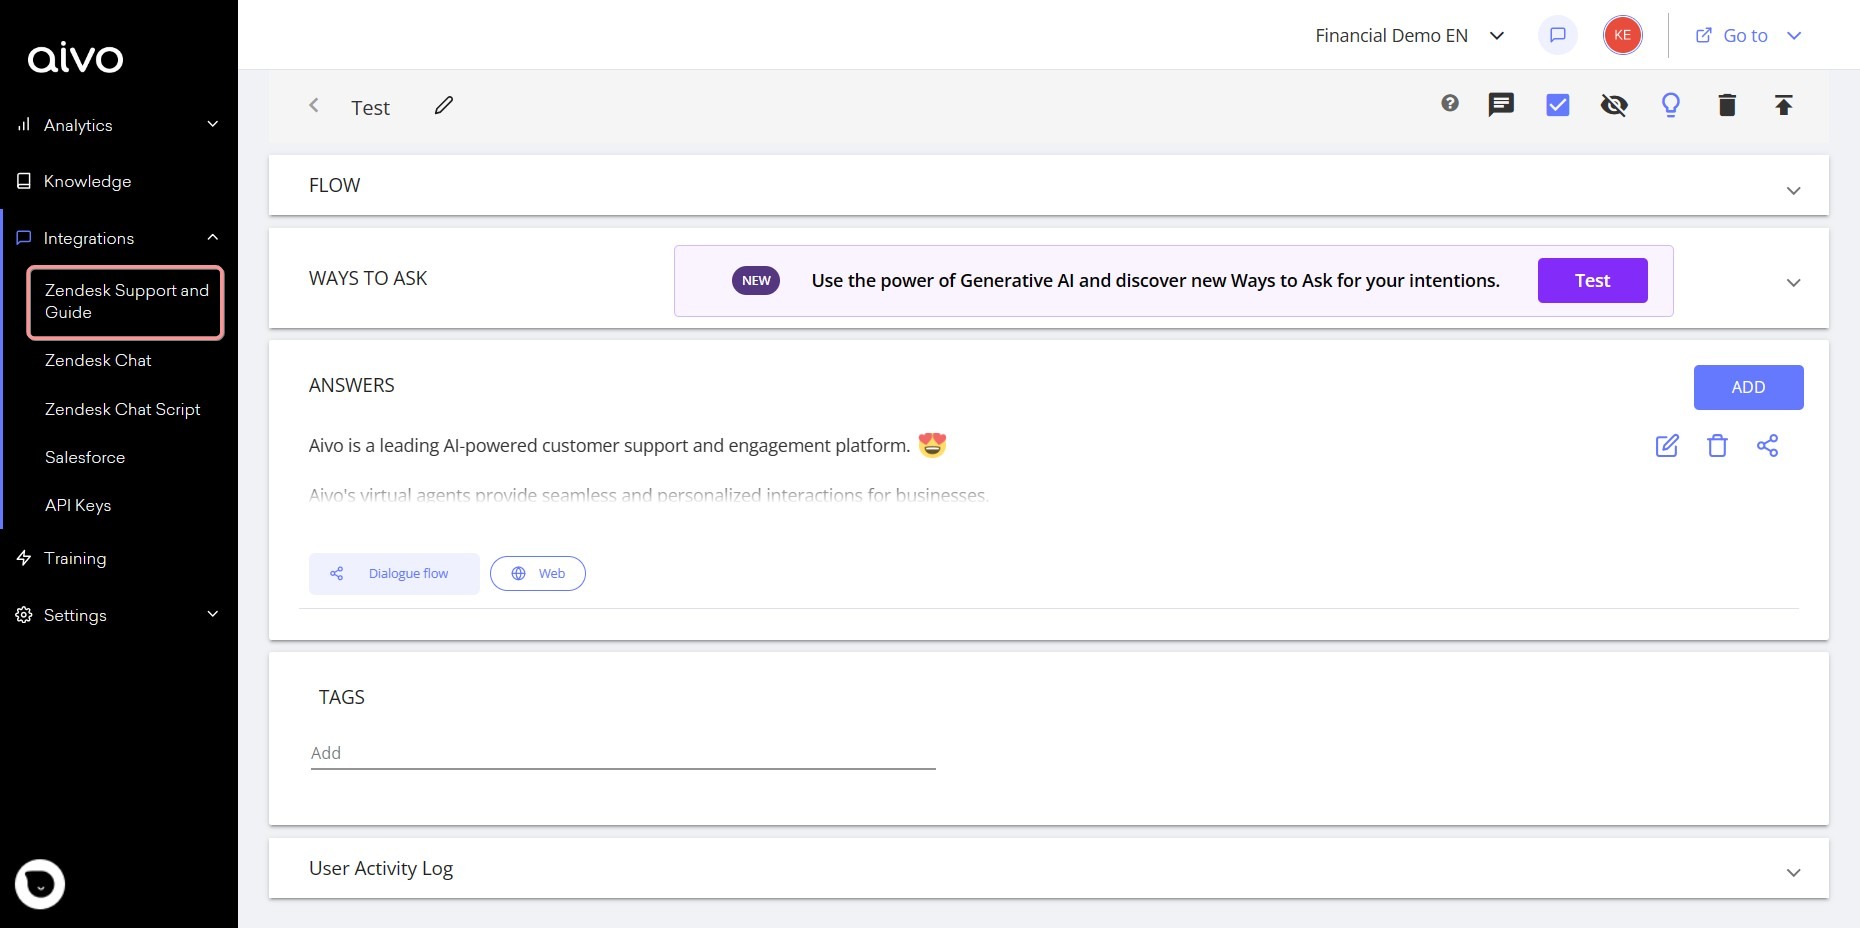Delete the intention using the trash icon
This screenshot has width=1860, height=928.
(1727, 104)
